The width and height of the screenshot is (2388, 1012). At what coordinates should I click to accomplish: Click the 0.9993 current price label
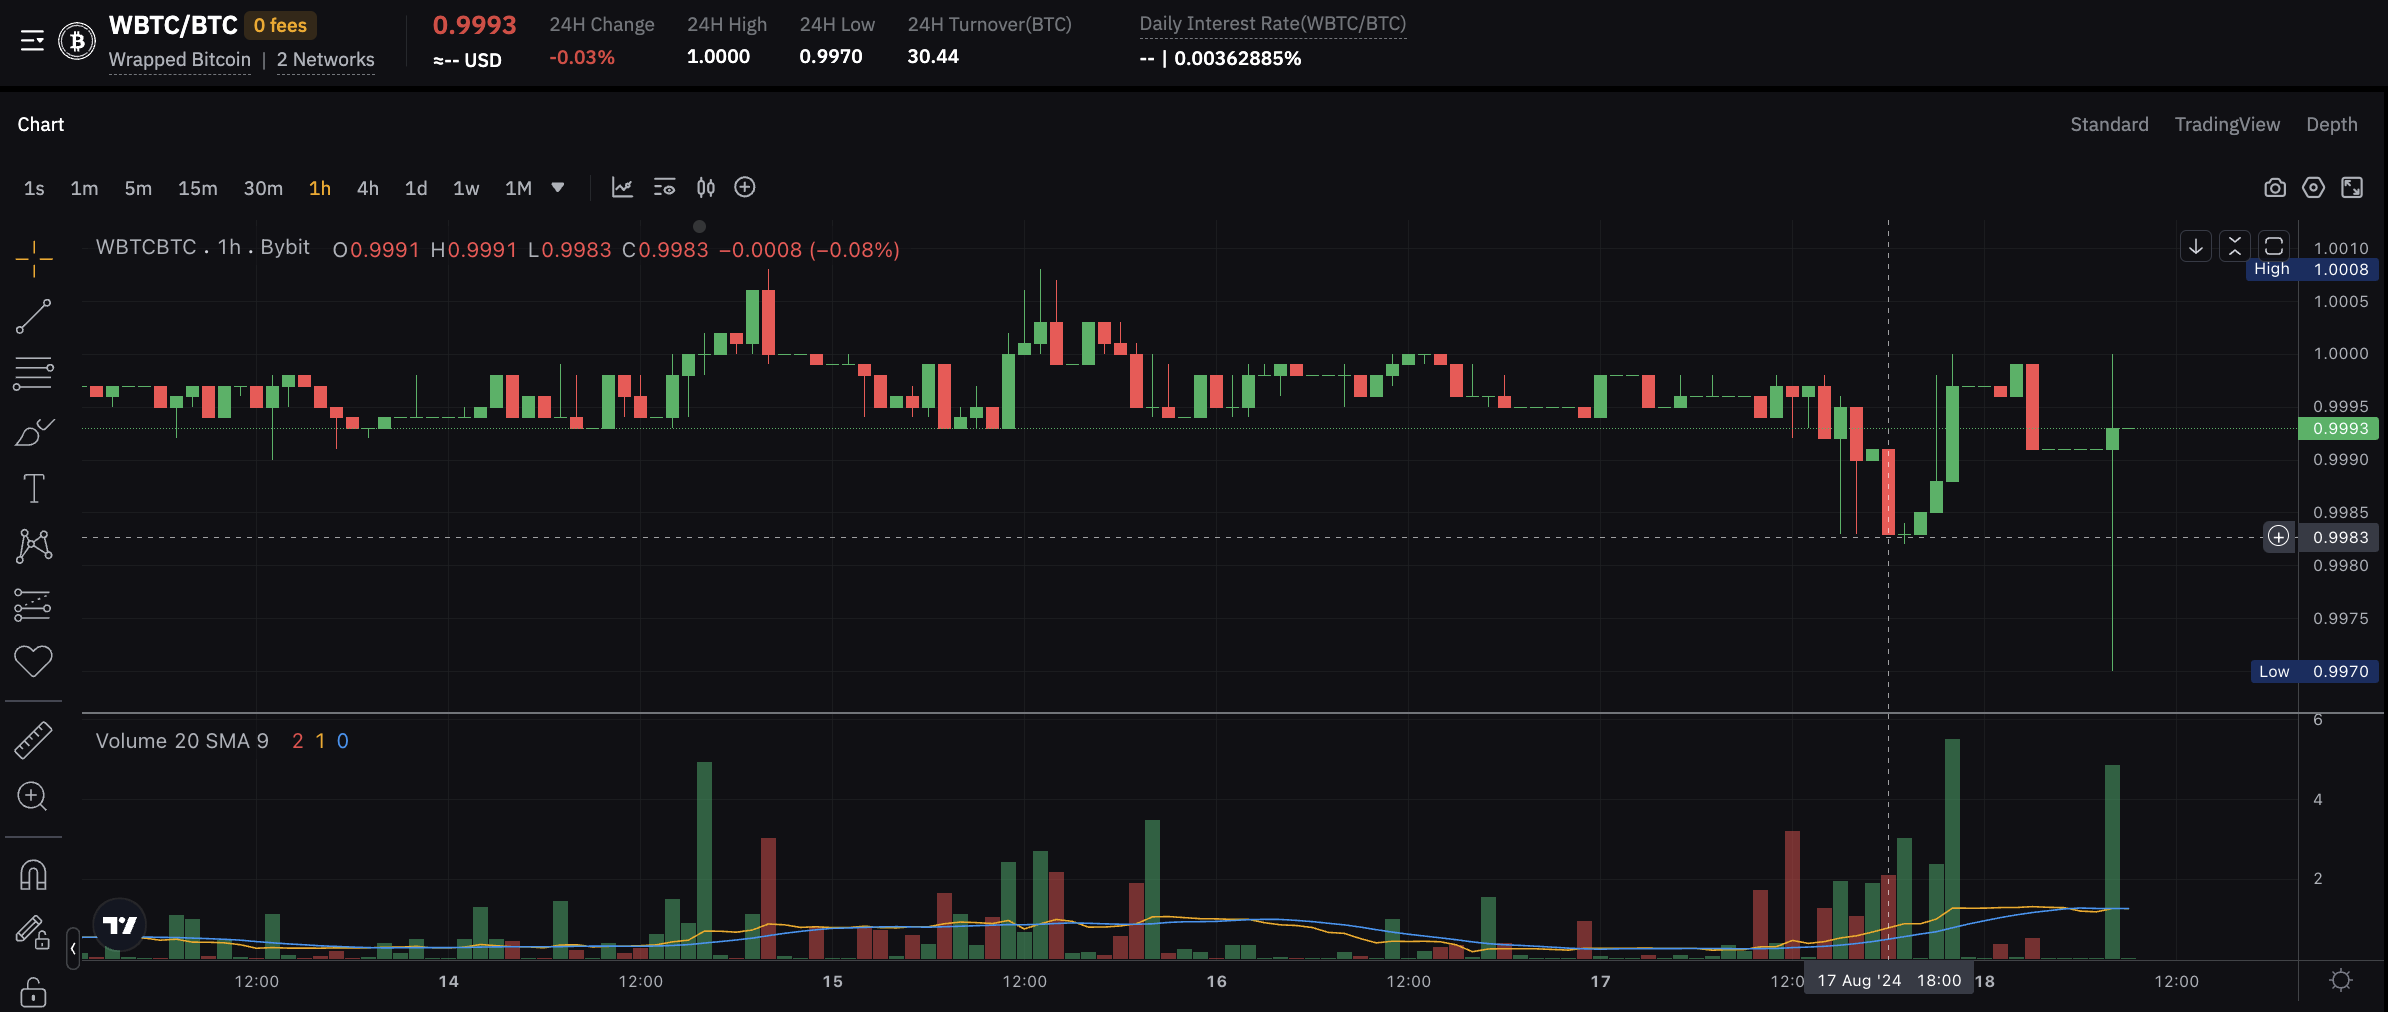[2340, 428]
